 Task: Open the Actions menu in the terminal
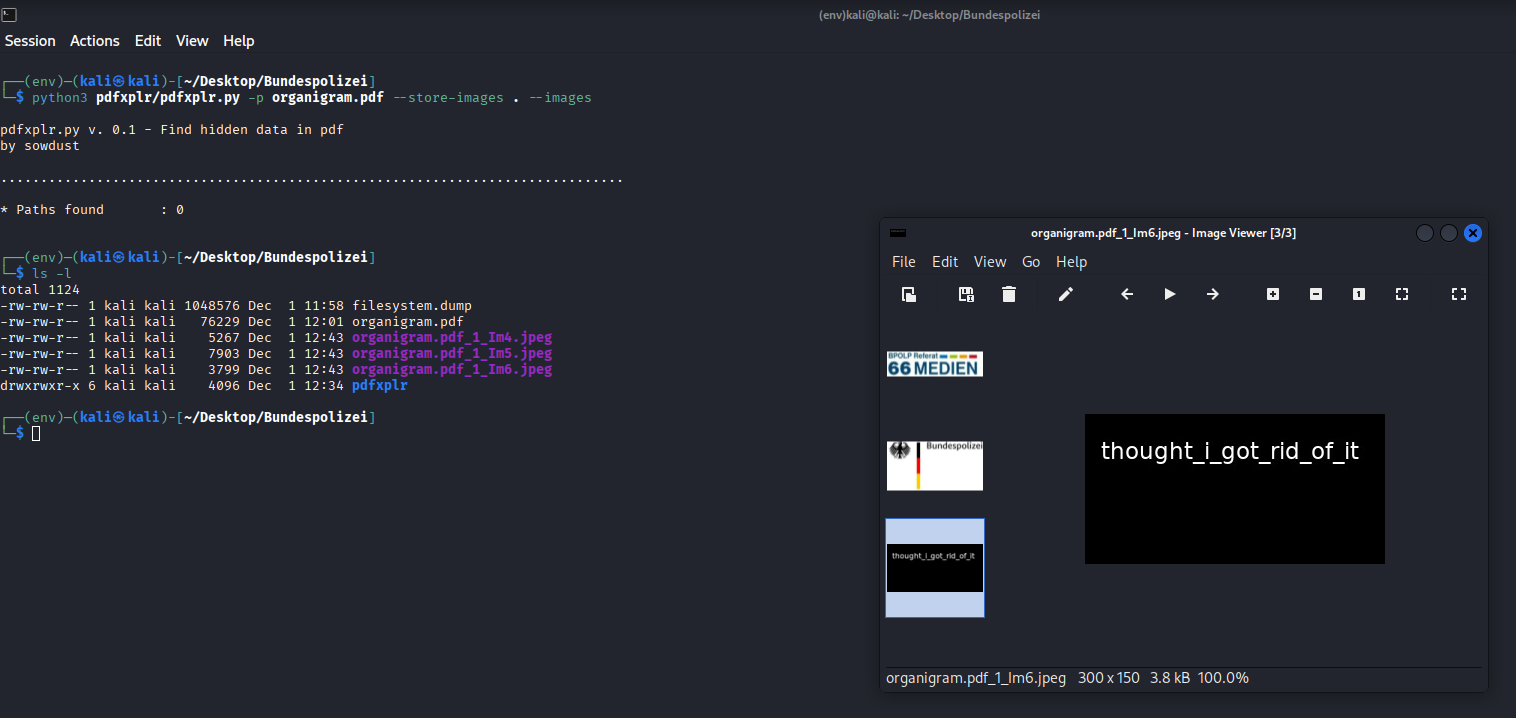[95, 41]
